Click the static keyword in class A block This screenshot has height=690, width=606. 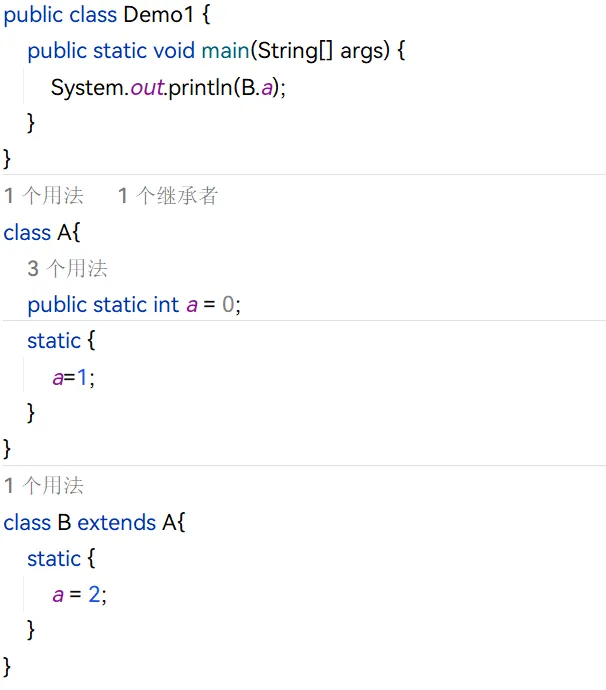tap(54, 341)
